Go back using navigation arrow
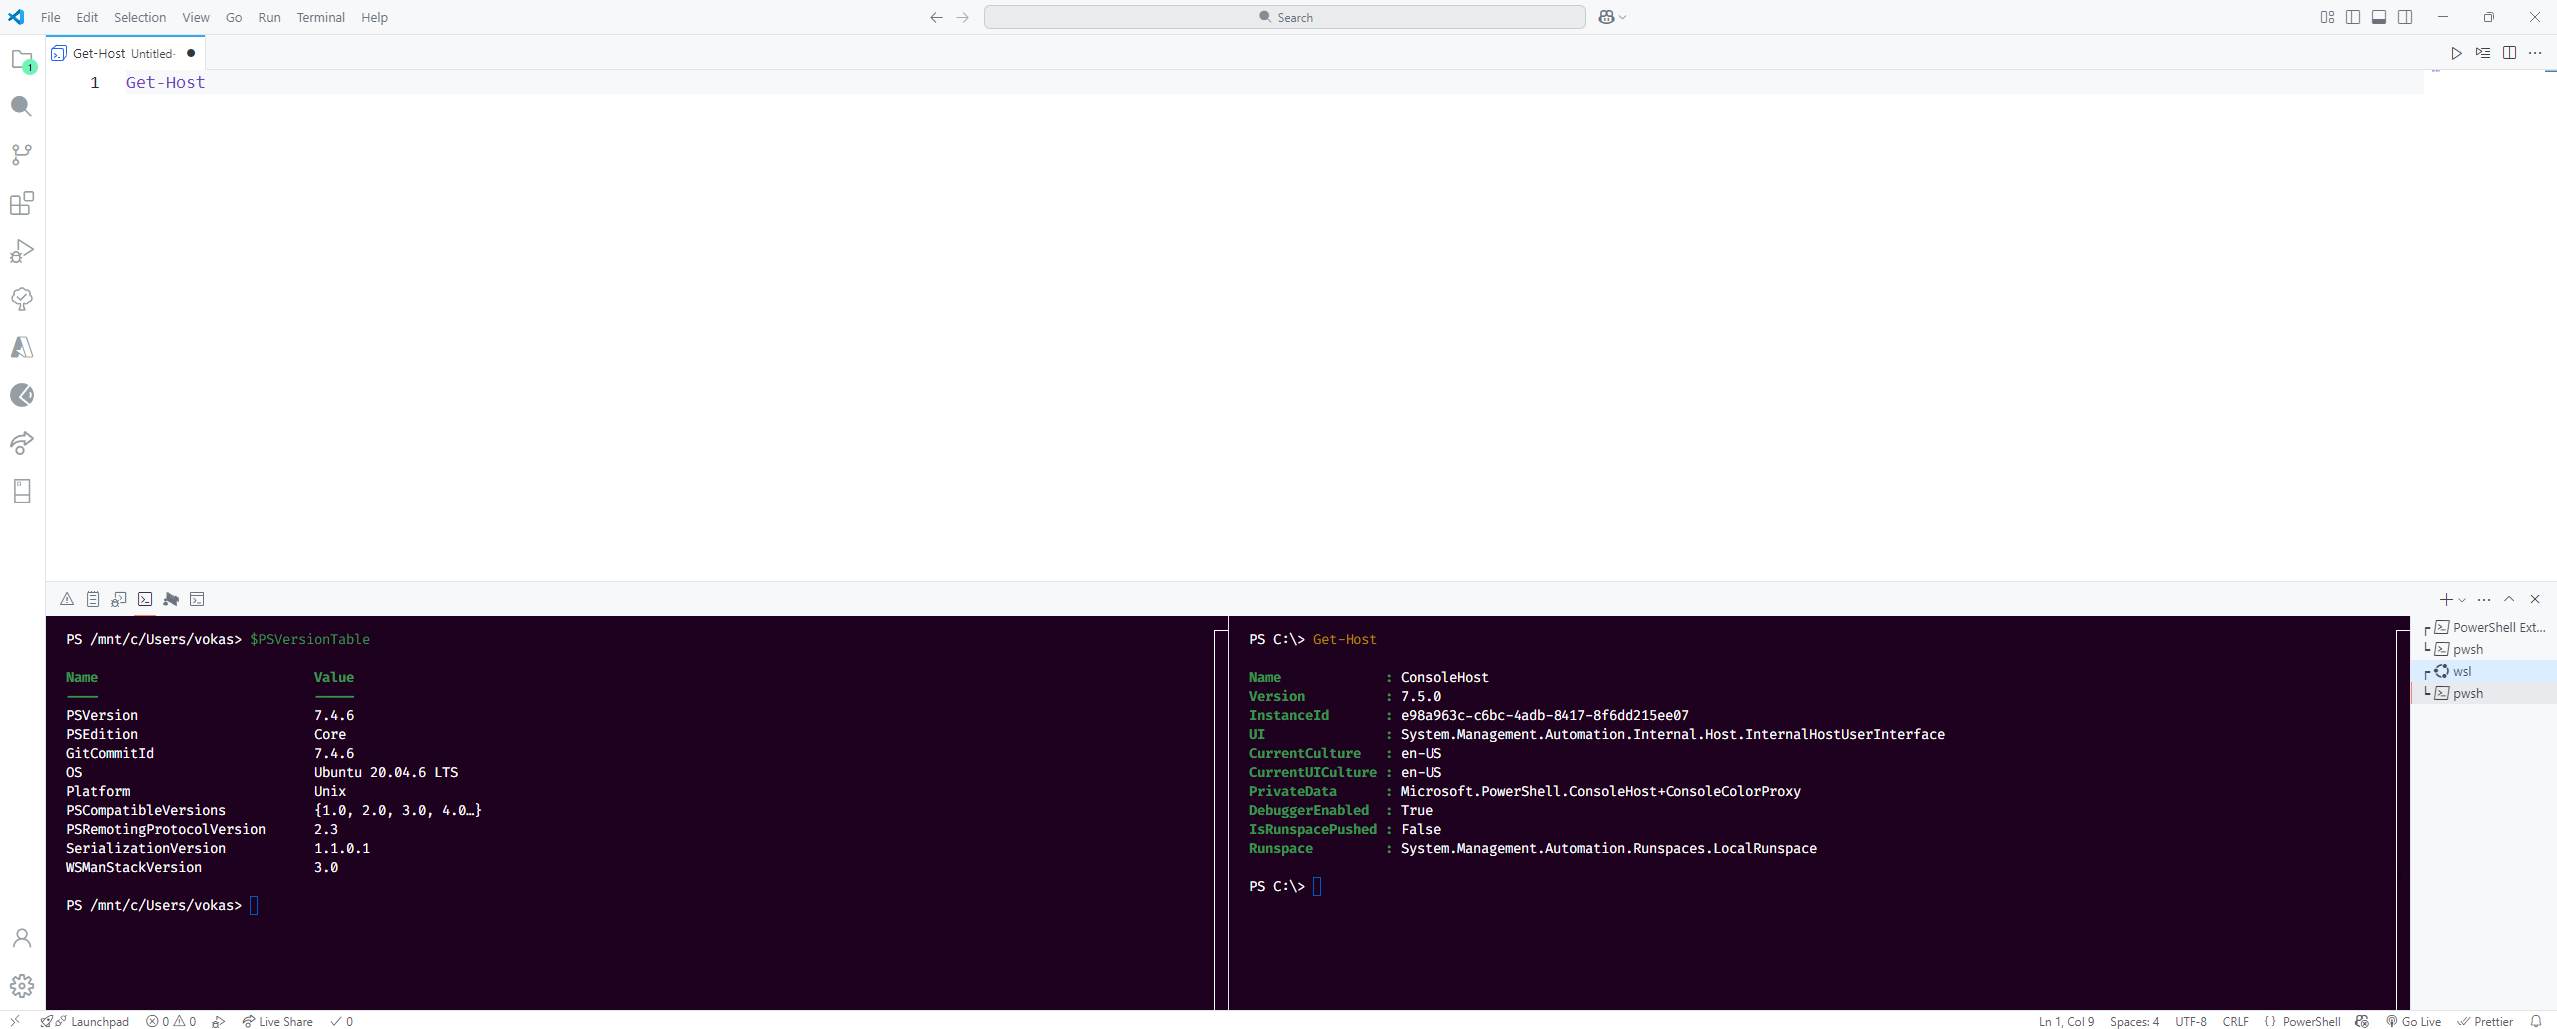 [936, 17]
